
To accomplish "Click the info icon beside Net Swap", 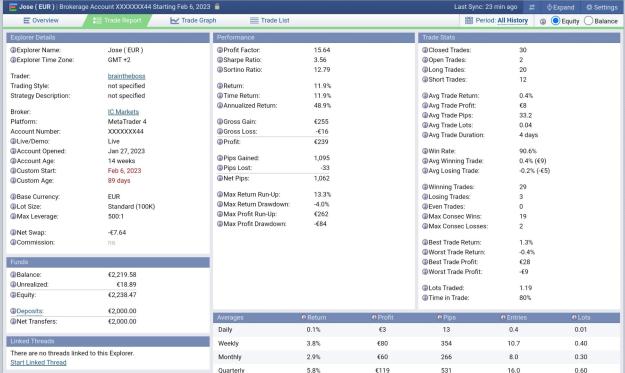I will 13,232.
